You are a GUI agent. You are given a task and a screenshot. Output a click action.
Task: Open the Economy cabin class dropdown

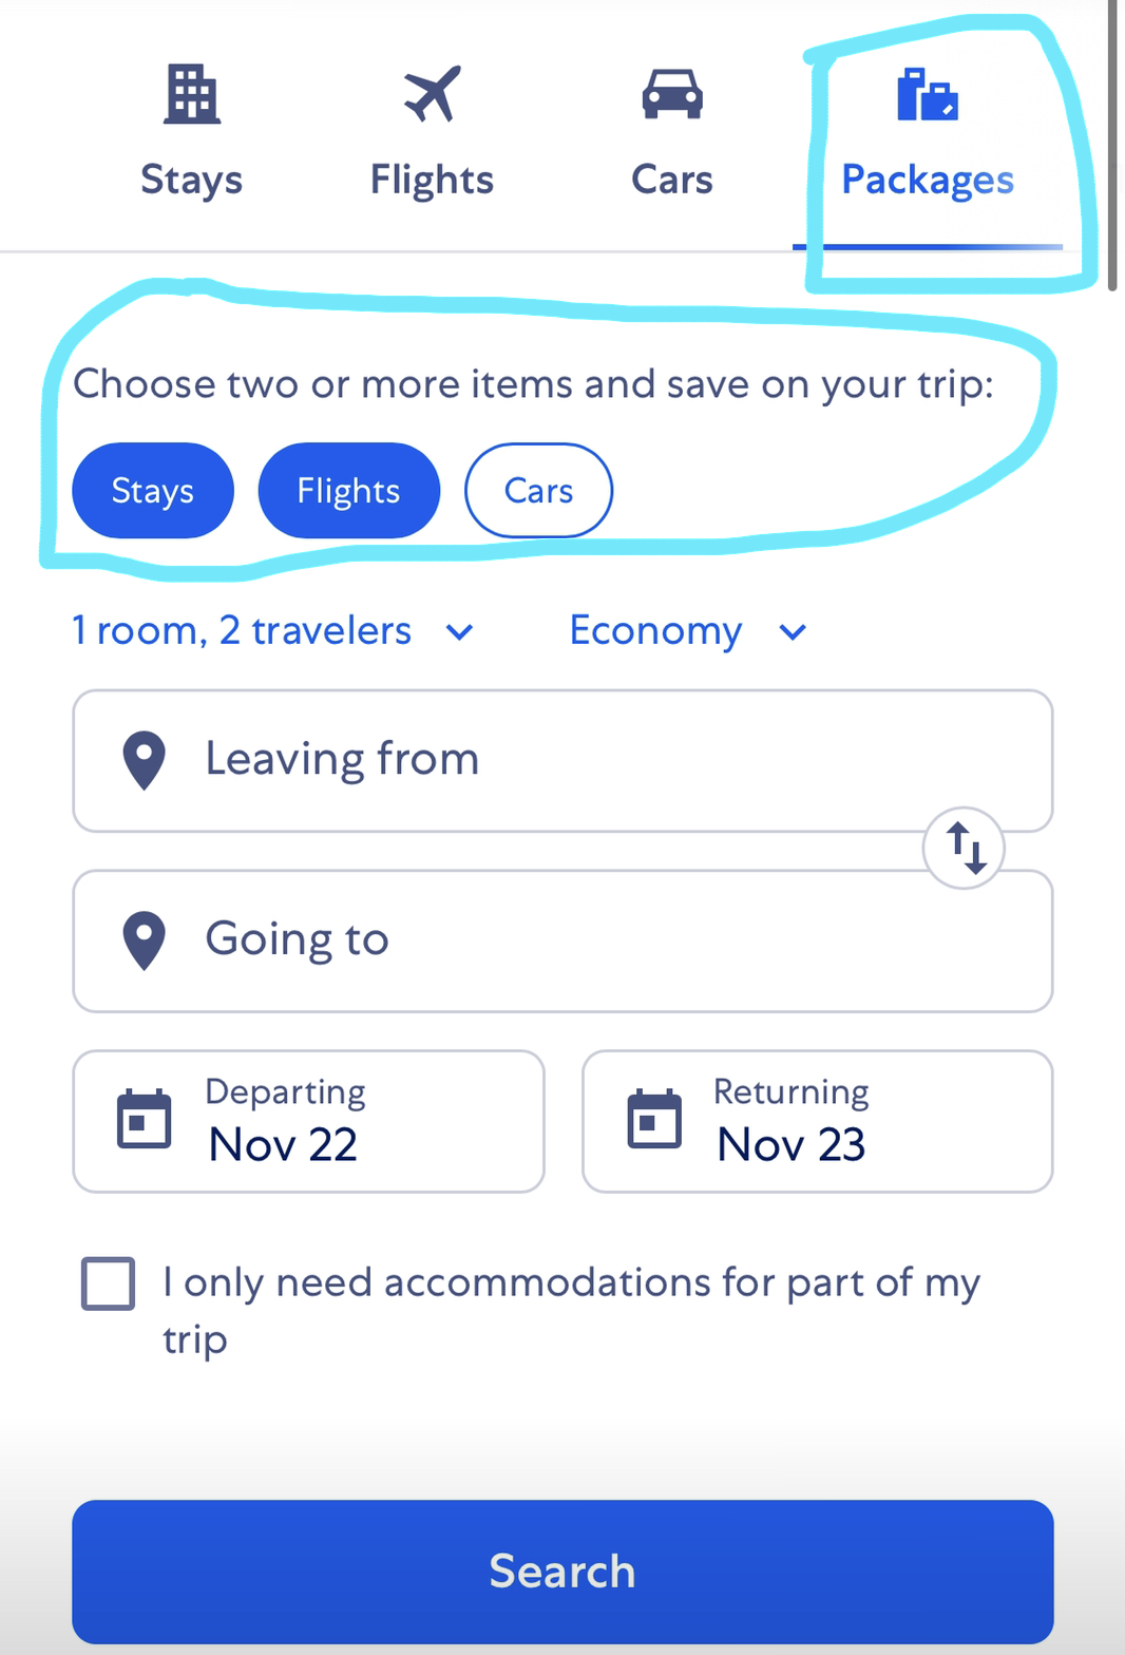[688, 631]
